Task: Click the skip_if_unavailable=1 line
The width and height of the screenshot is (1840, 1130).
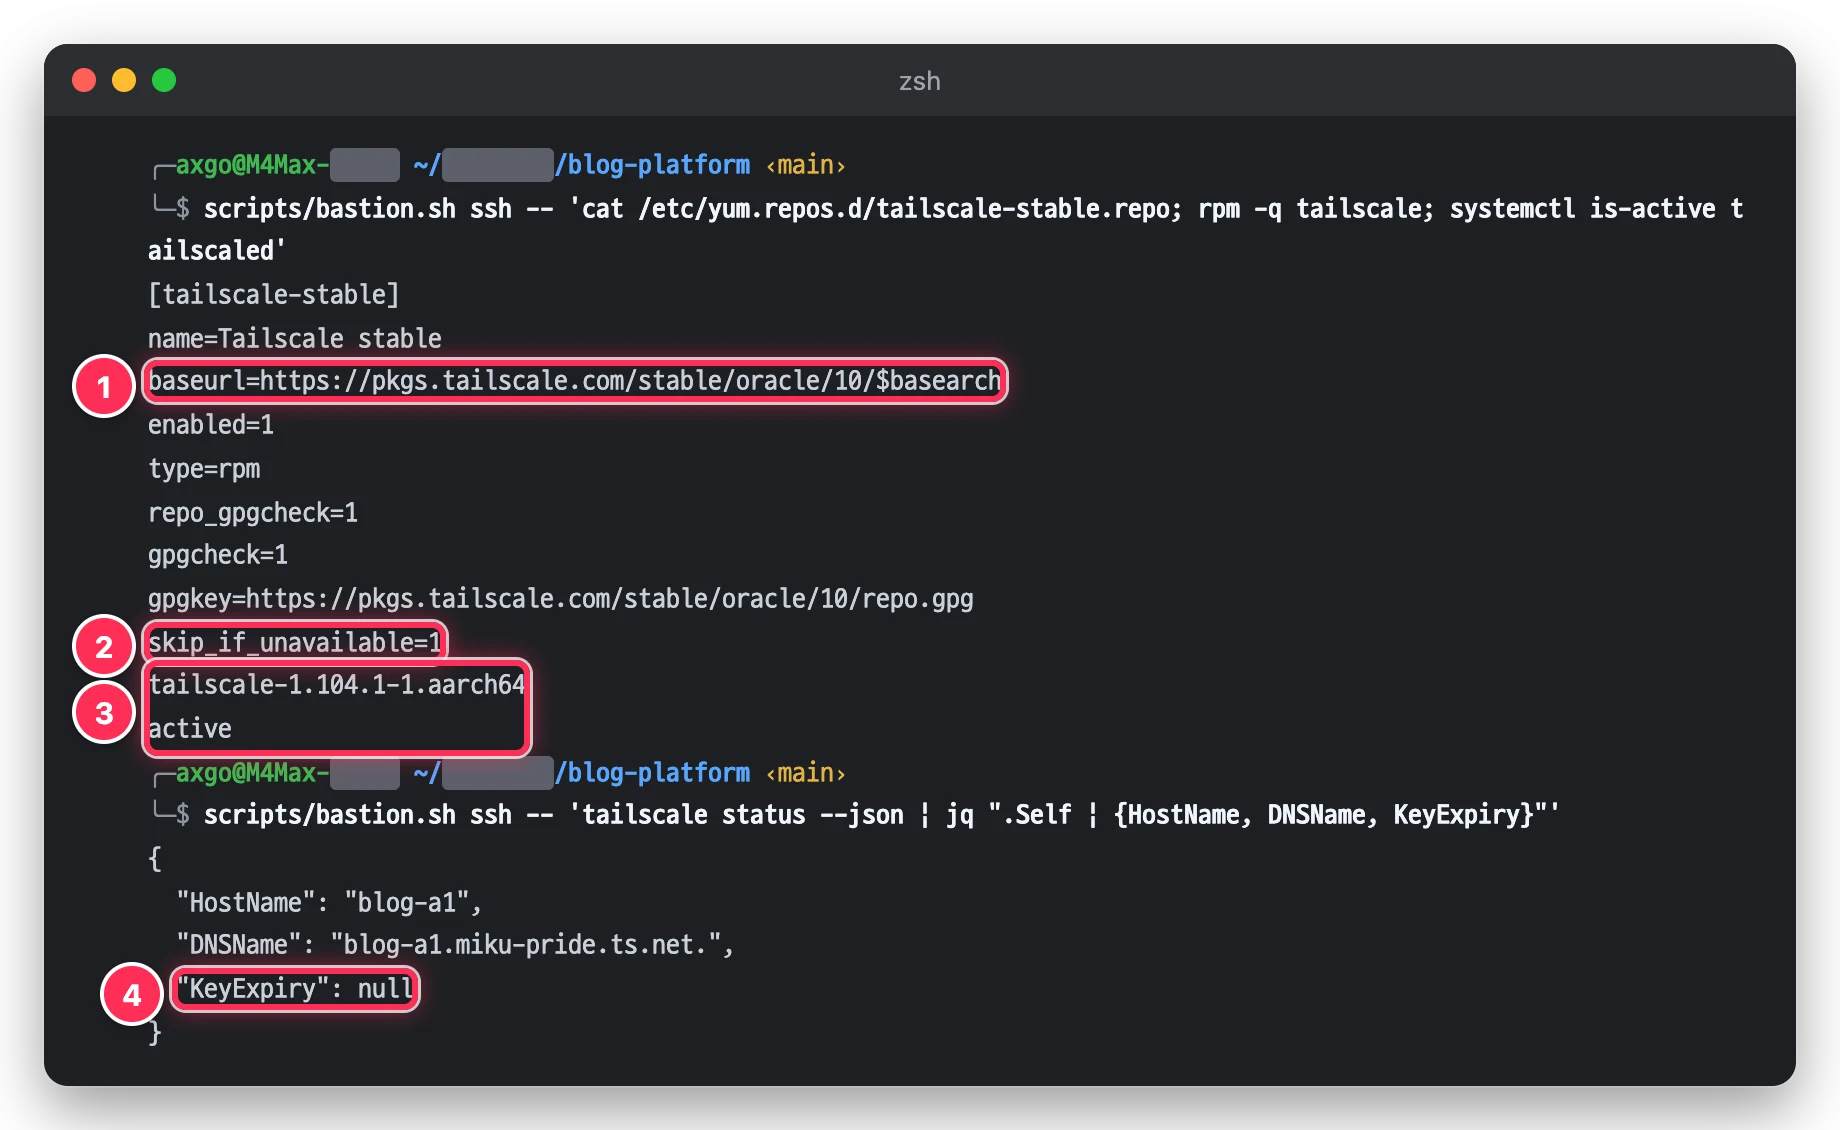Action: coord(295,642)
